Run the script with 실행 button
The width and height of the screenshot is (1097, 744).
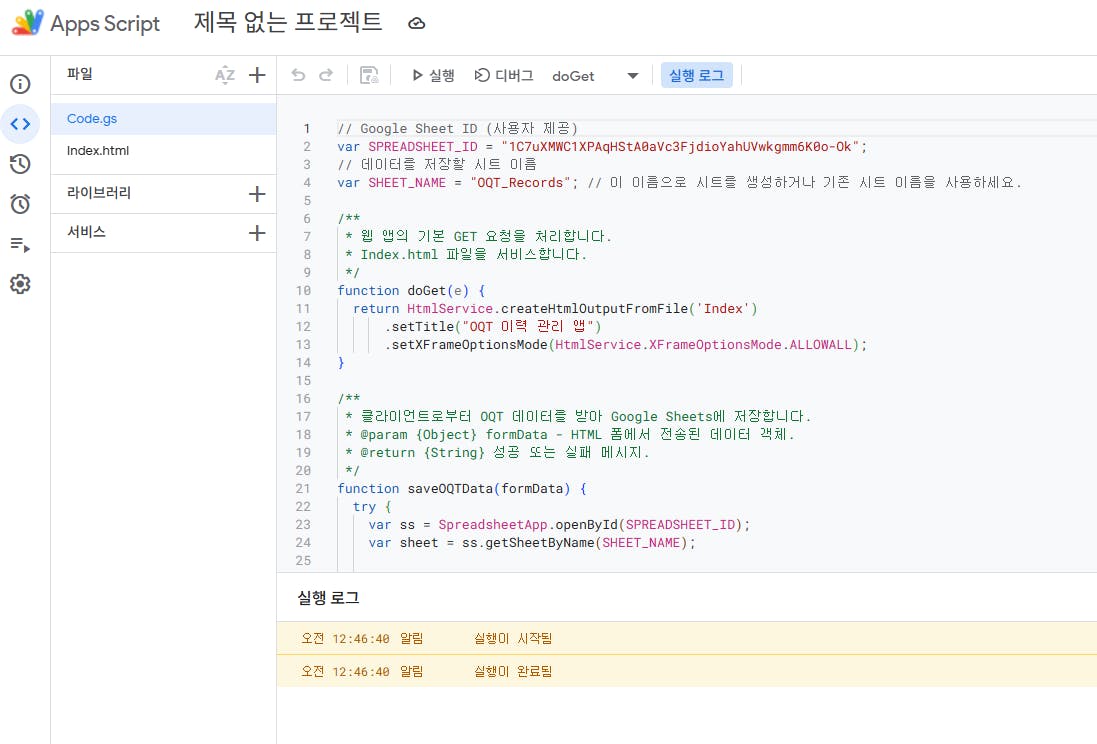point(433,75)
